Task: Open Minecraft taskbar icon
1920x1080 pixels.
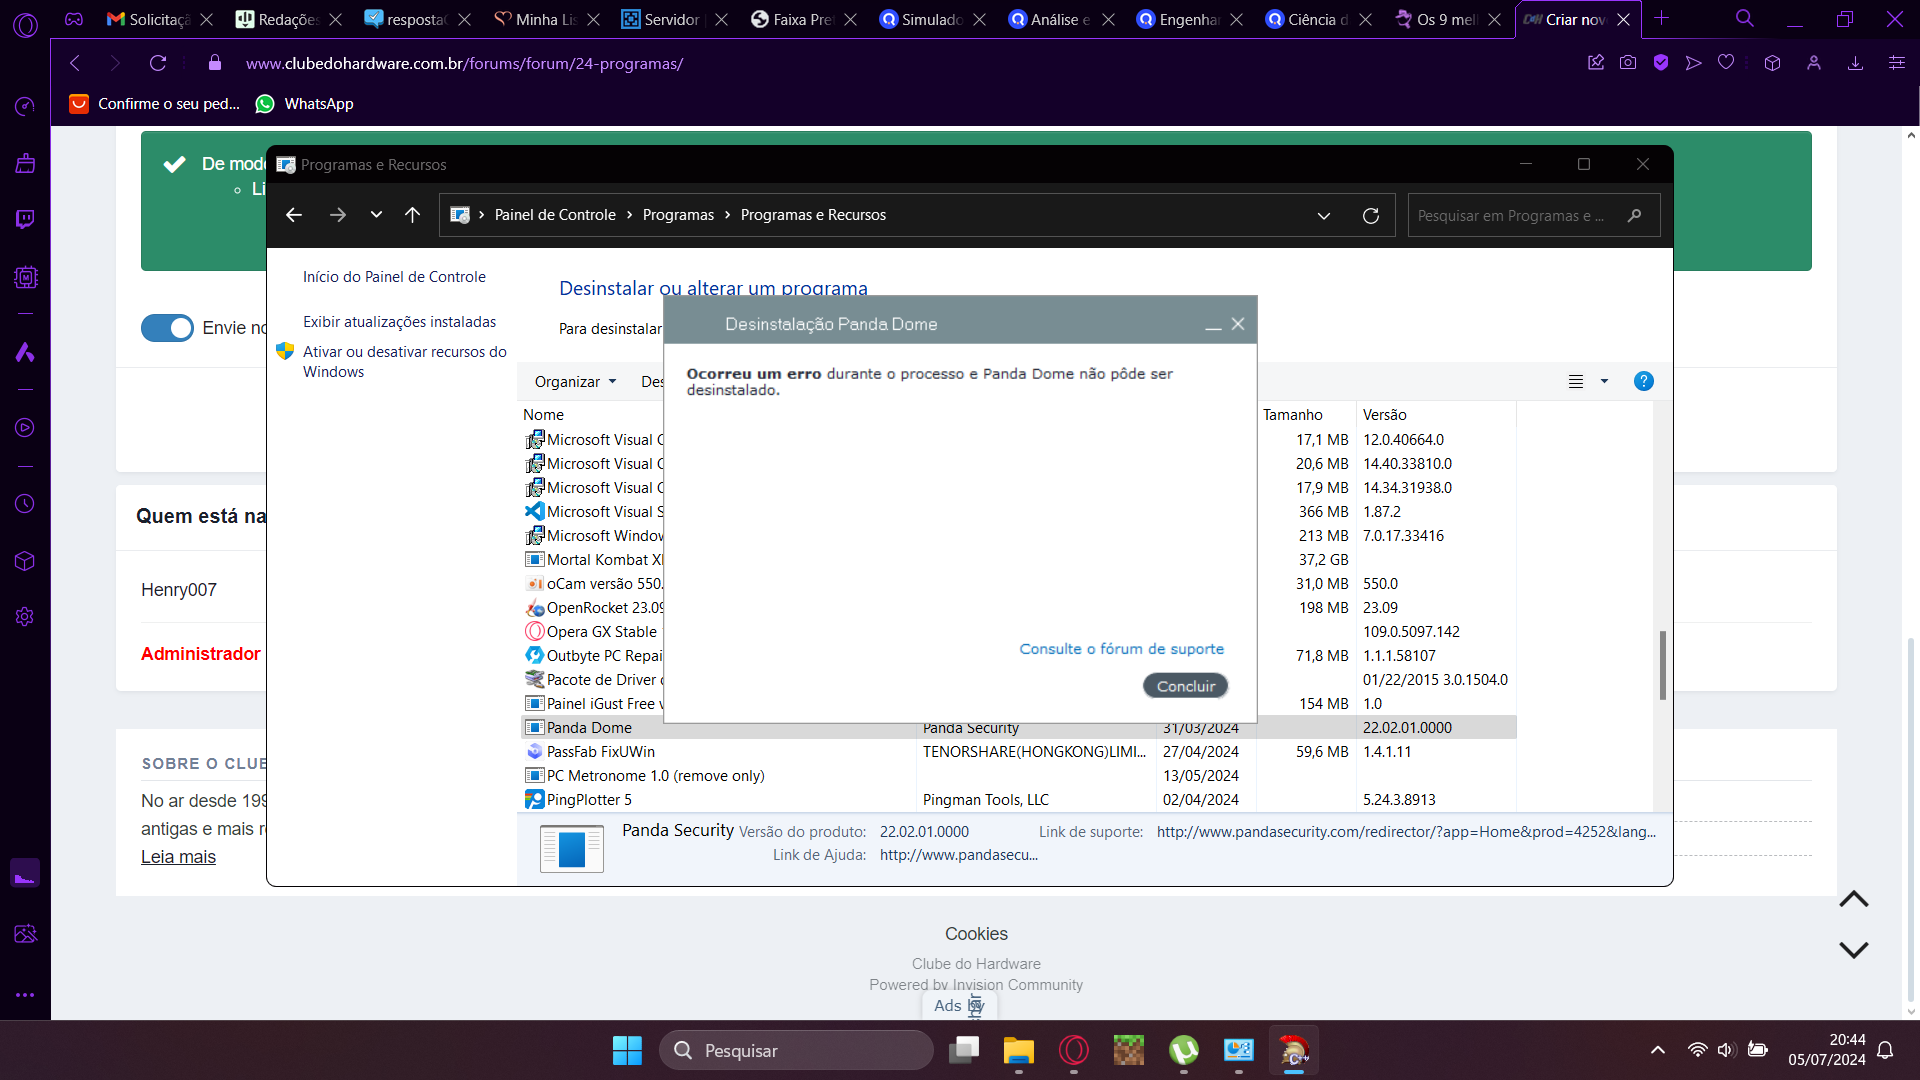Action: [1129, 1050]
